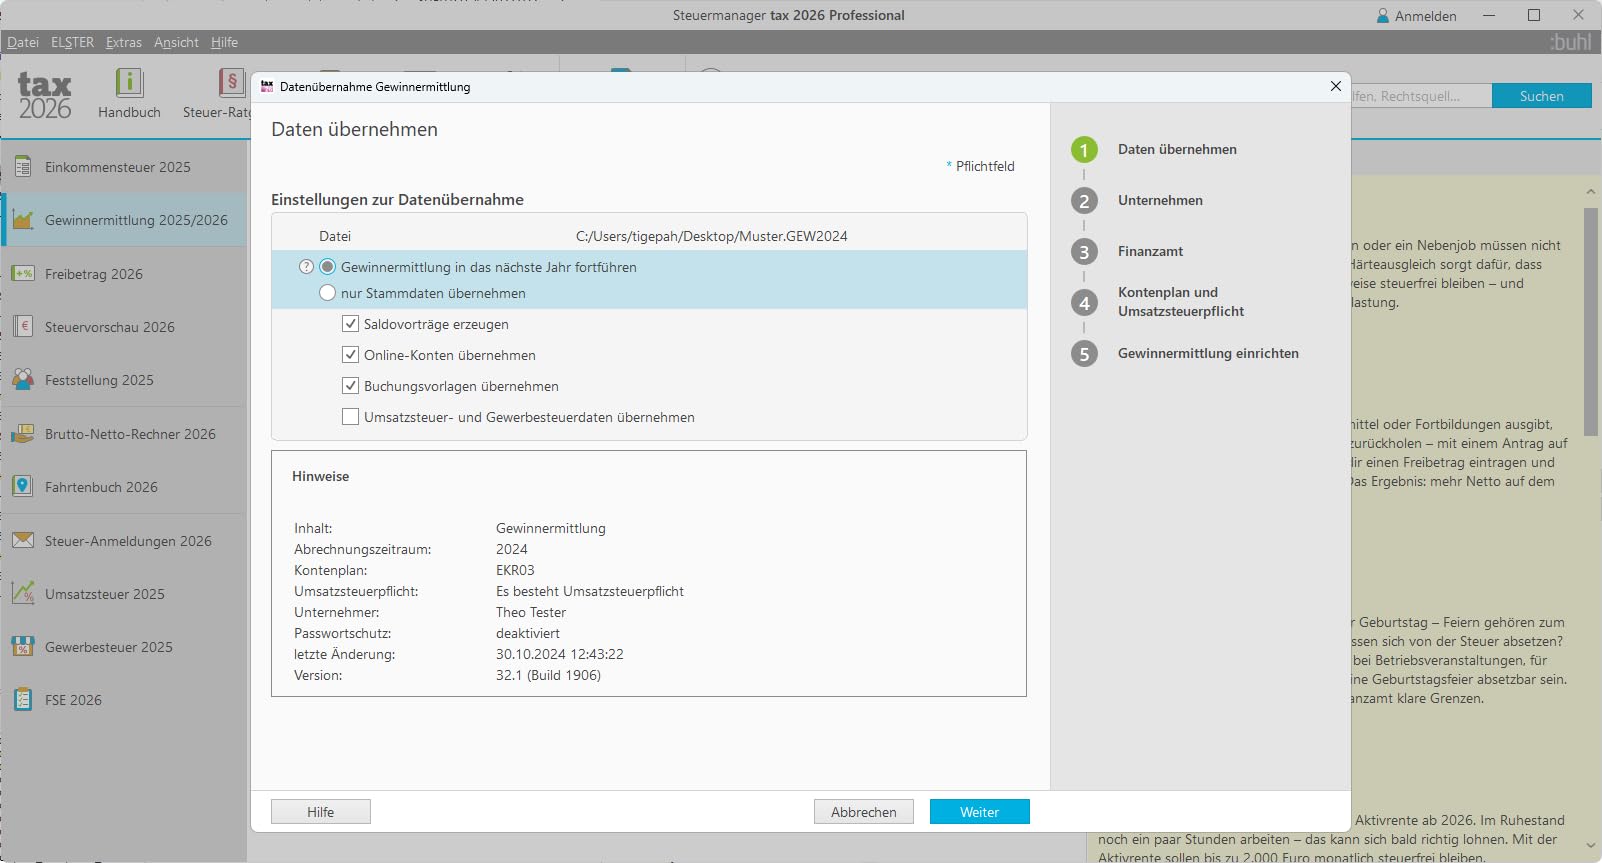Click the Version value 32.1 (Build 1906)
Image resolution: width=1602 pixels, height=863 pixels.
click(548, 675)
